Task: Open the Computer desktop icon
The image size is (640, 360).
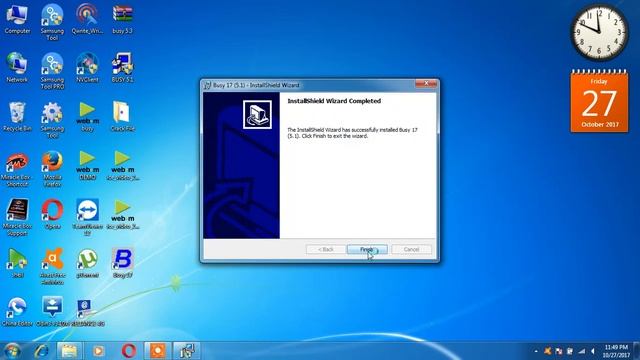Action: (x=17, y=20)
